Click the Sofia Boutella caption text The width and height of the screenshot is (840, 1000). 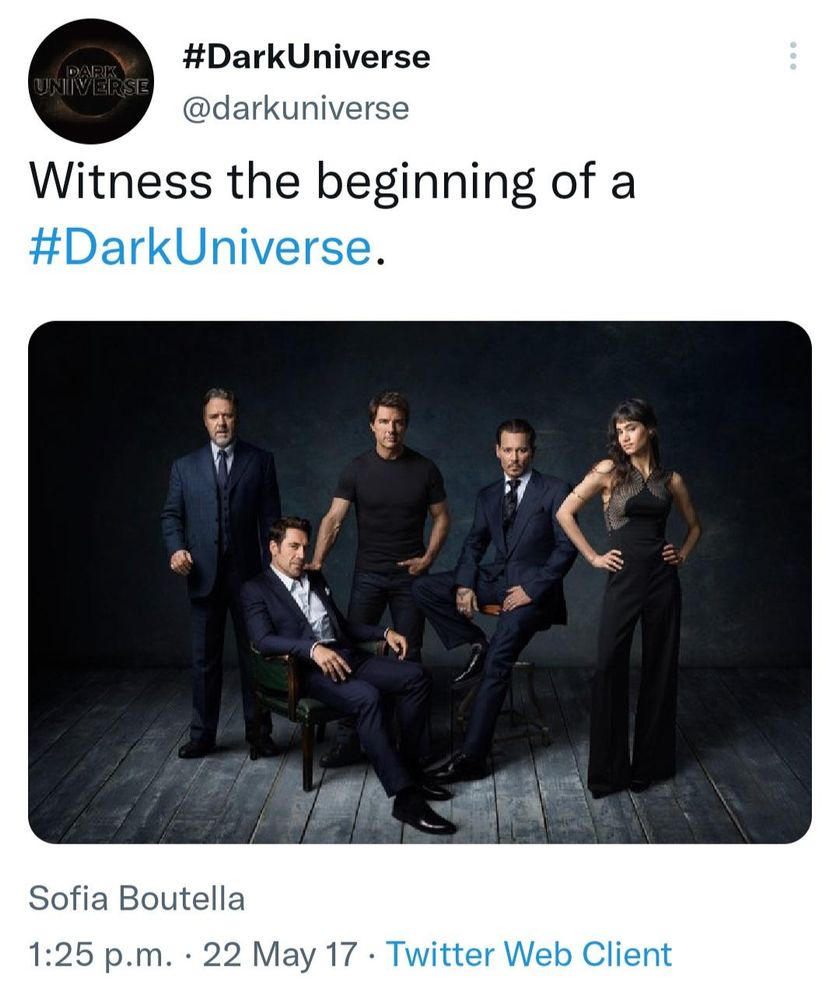pyautogui.click(x=136, y=898)
